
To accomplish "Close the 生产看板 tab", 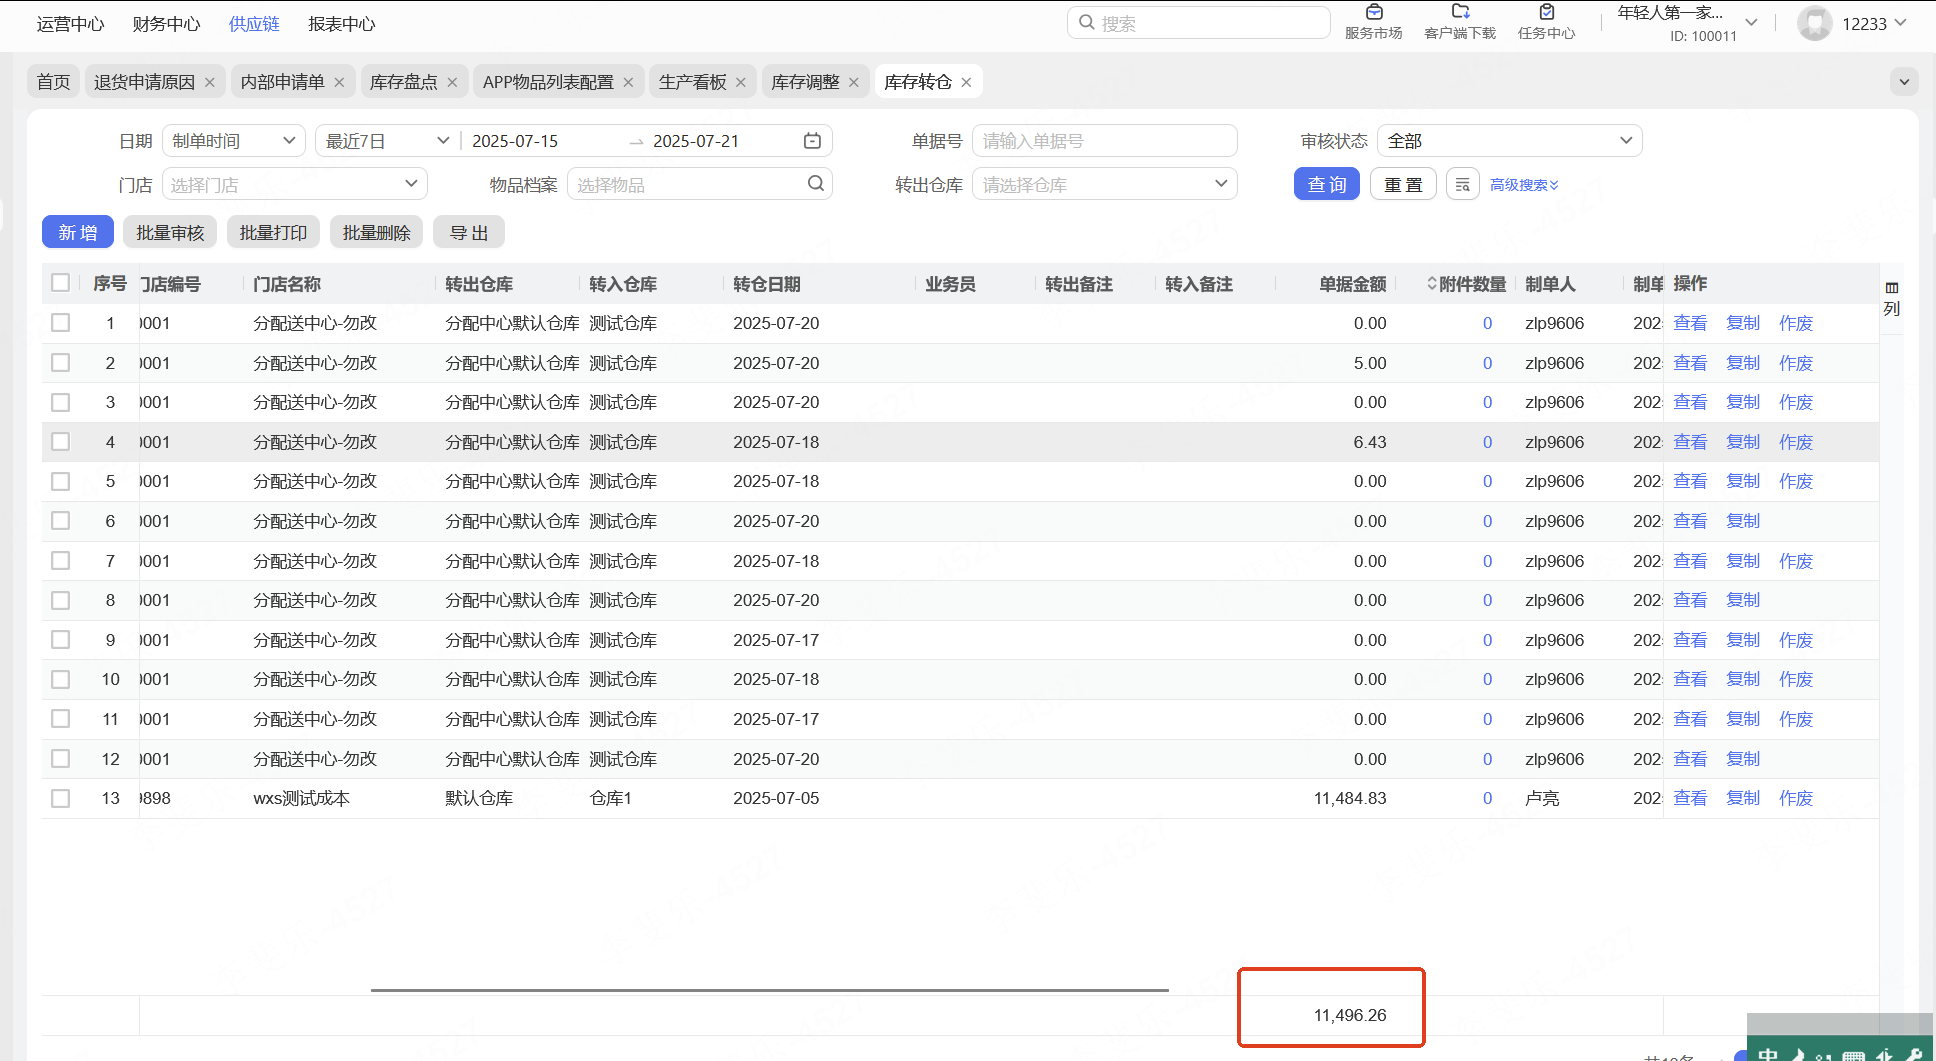I will click(x=741, y=82).
